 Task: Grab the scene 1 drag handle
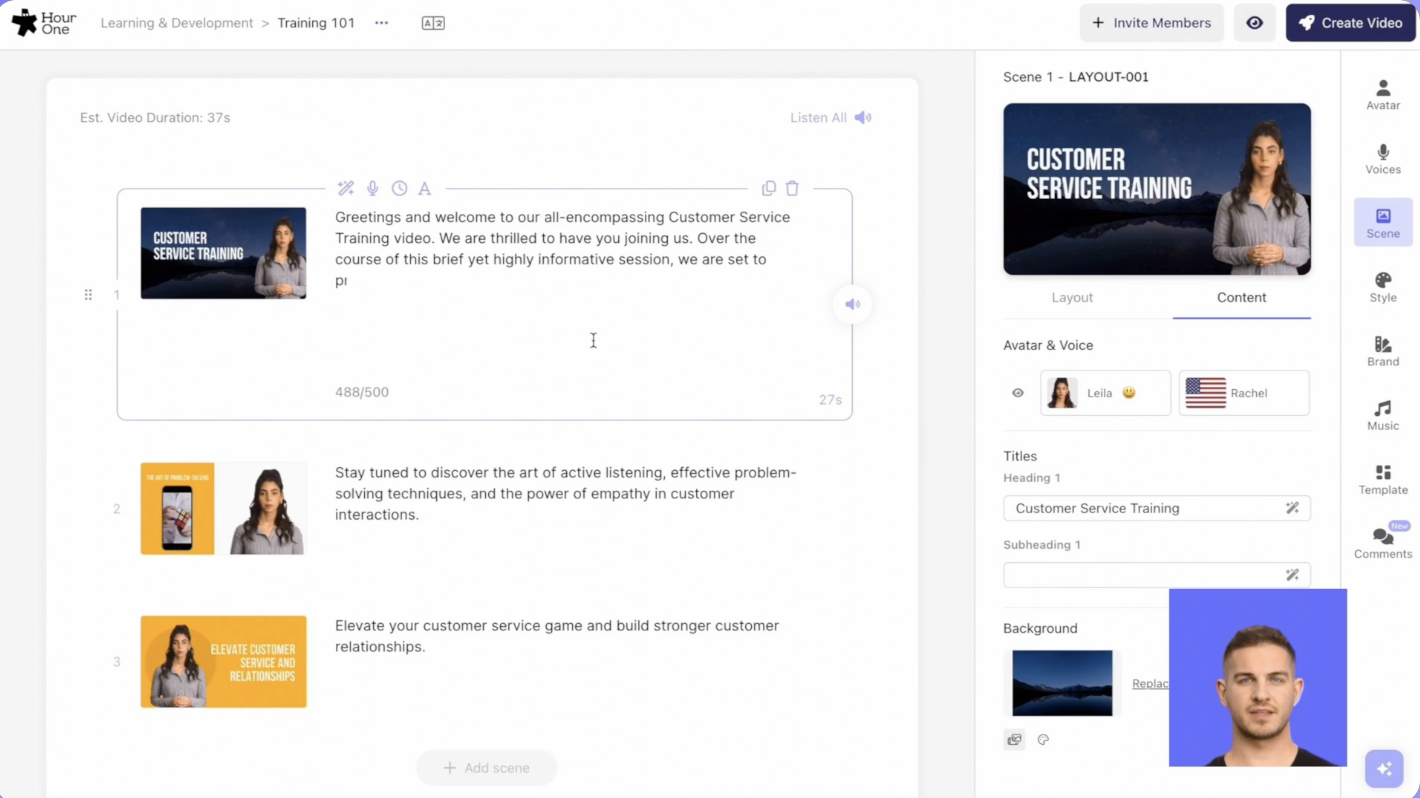coord(88,295)
